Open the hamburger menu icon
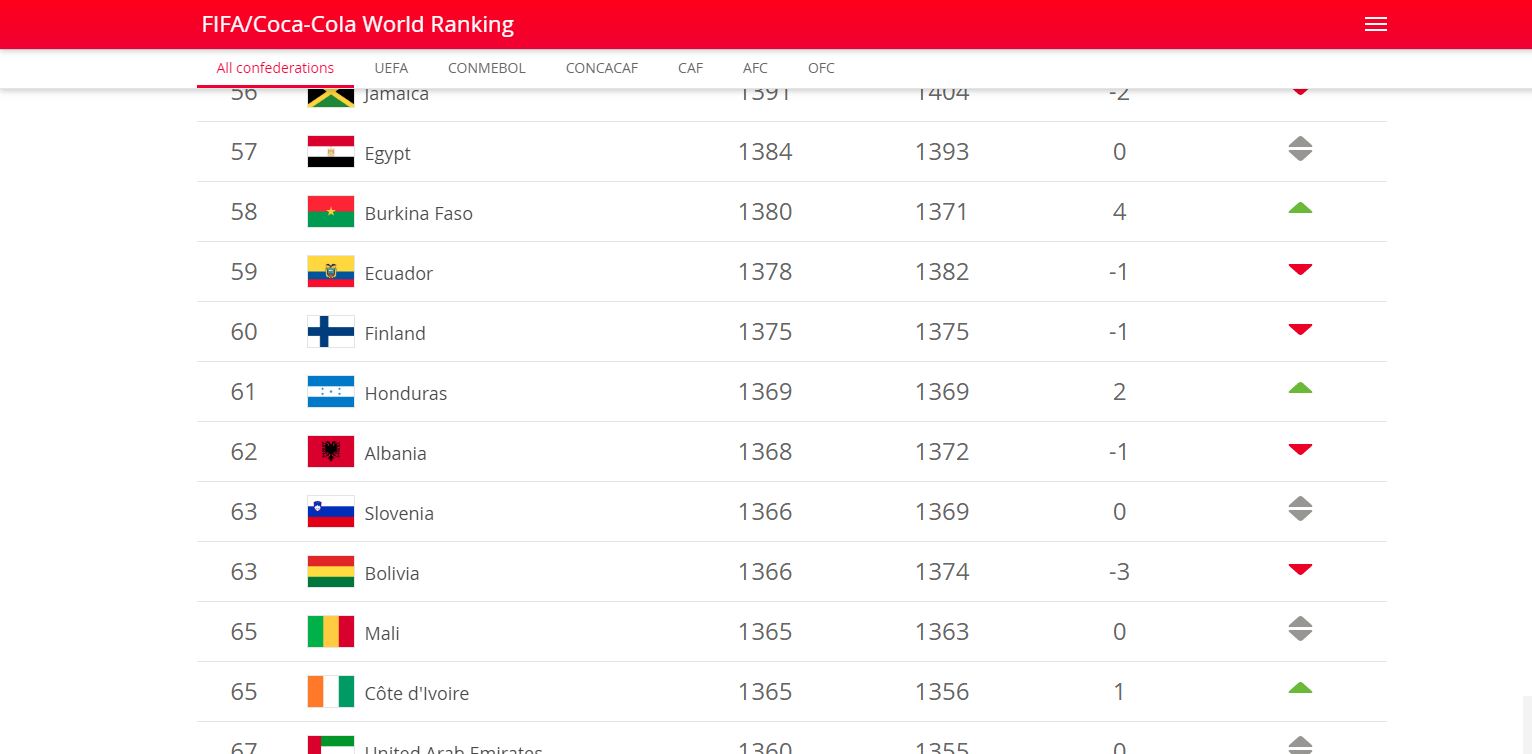The image size is (1532, 754). [1376, 24]
